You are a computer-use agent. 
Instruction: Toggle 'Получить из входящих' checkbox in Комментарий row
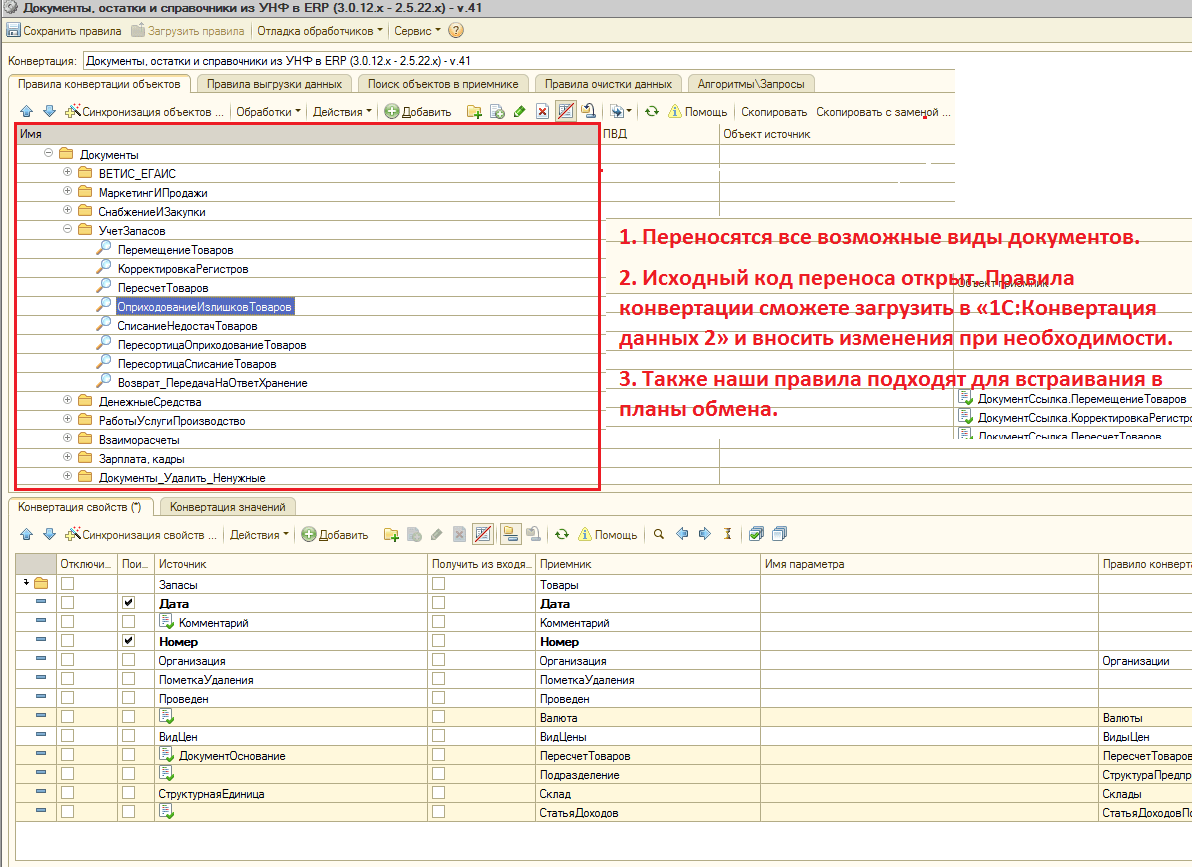pyautogui.click(x=439, y=621)
